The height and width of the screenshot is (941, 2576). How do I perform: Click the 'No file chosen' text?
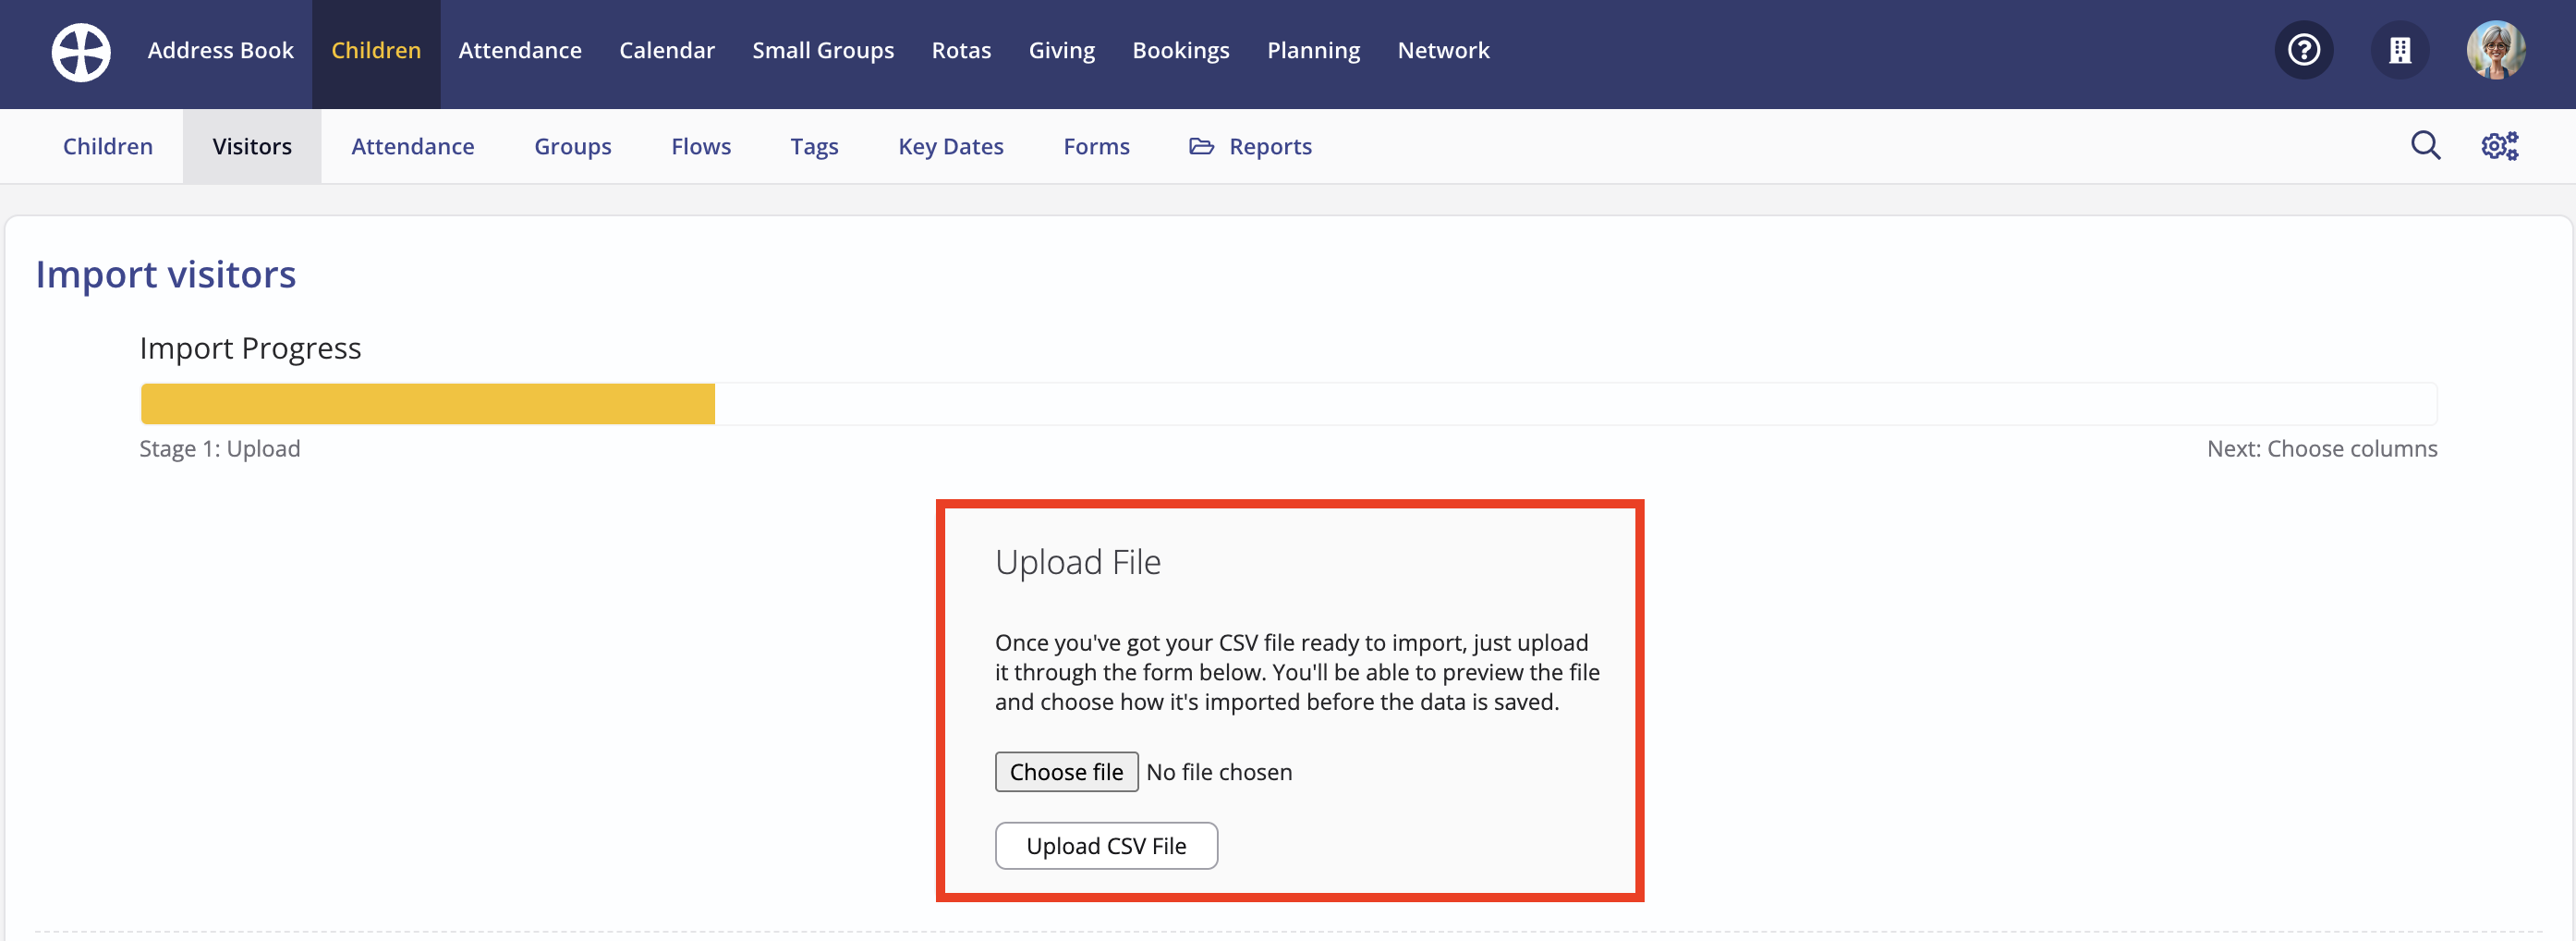click(1219, 772)
